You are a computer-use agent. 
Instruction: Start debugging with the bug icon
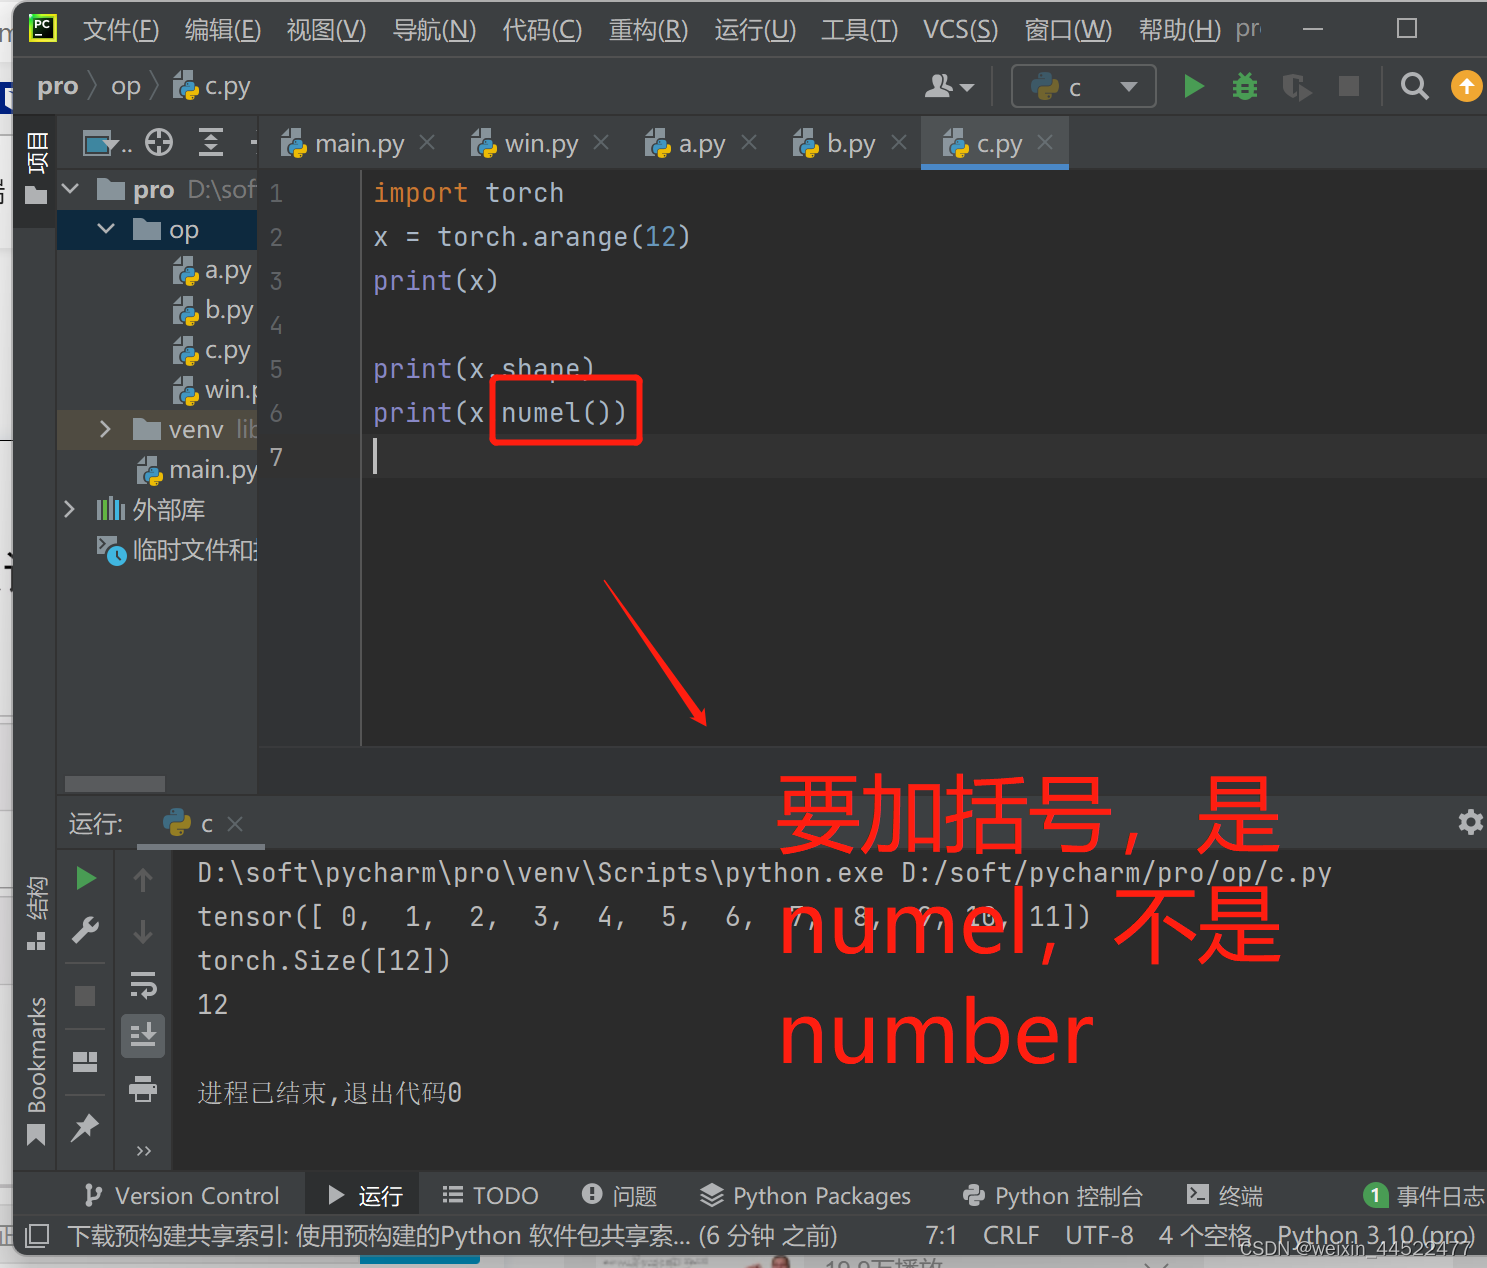click(1243, 86)
